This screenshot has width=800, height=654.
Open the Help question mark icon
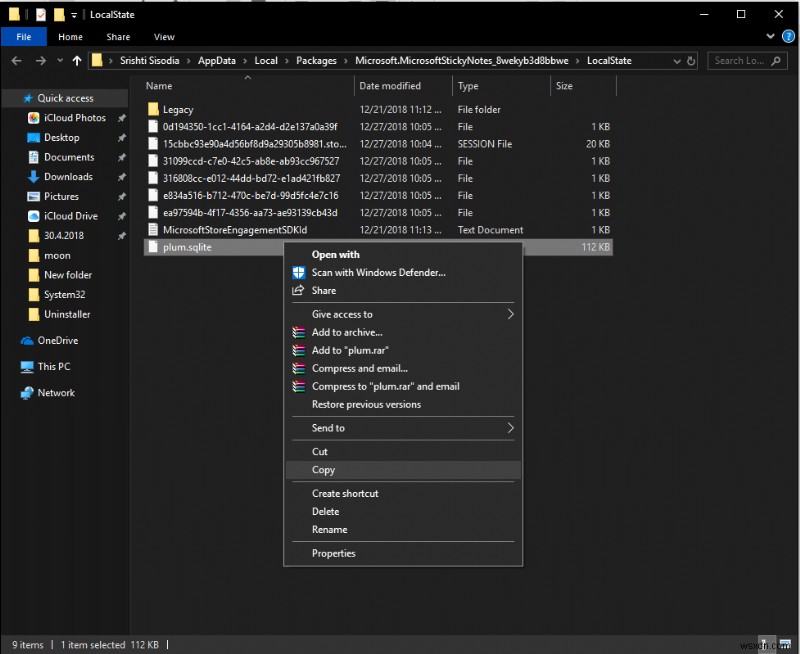click(x=788, y=36)
